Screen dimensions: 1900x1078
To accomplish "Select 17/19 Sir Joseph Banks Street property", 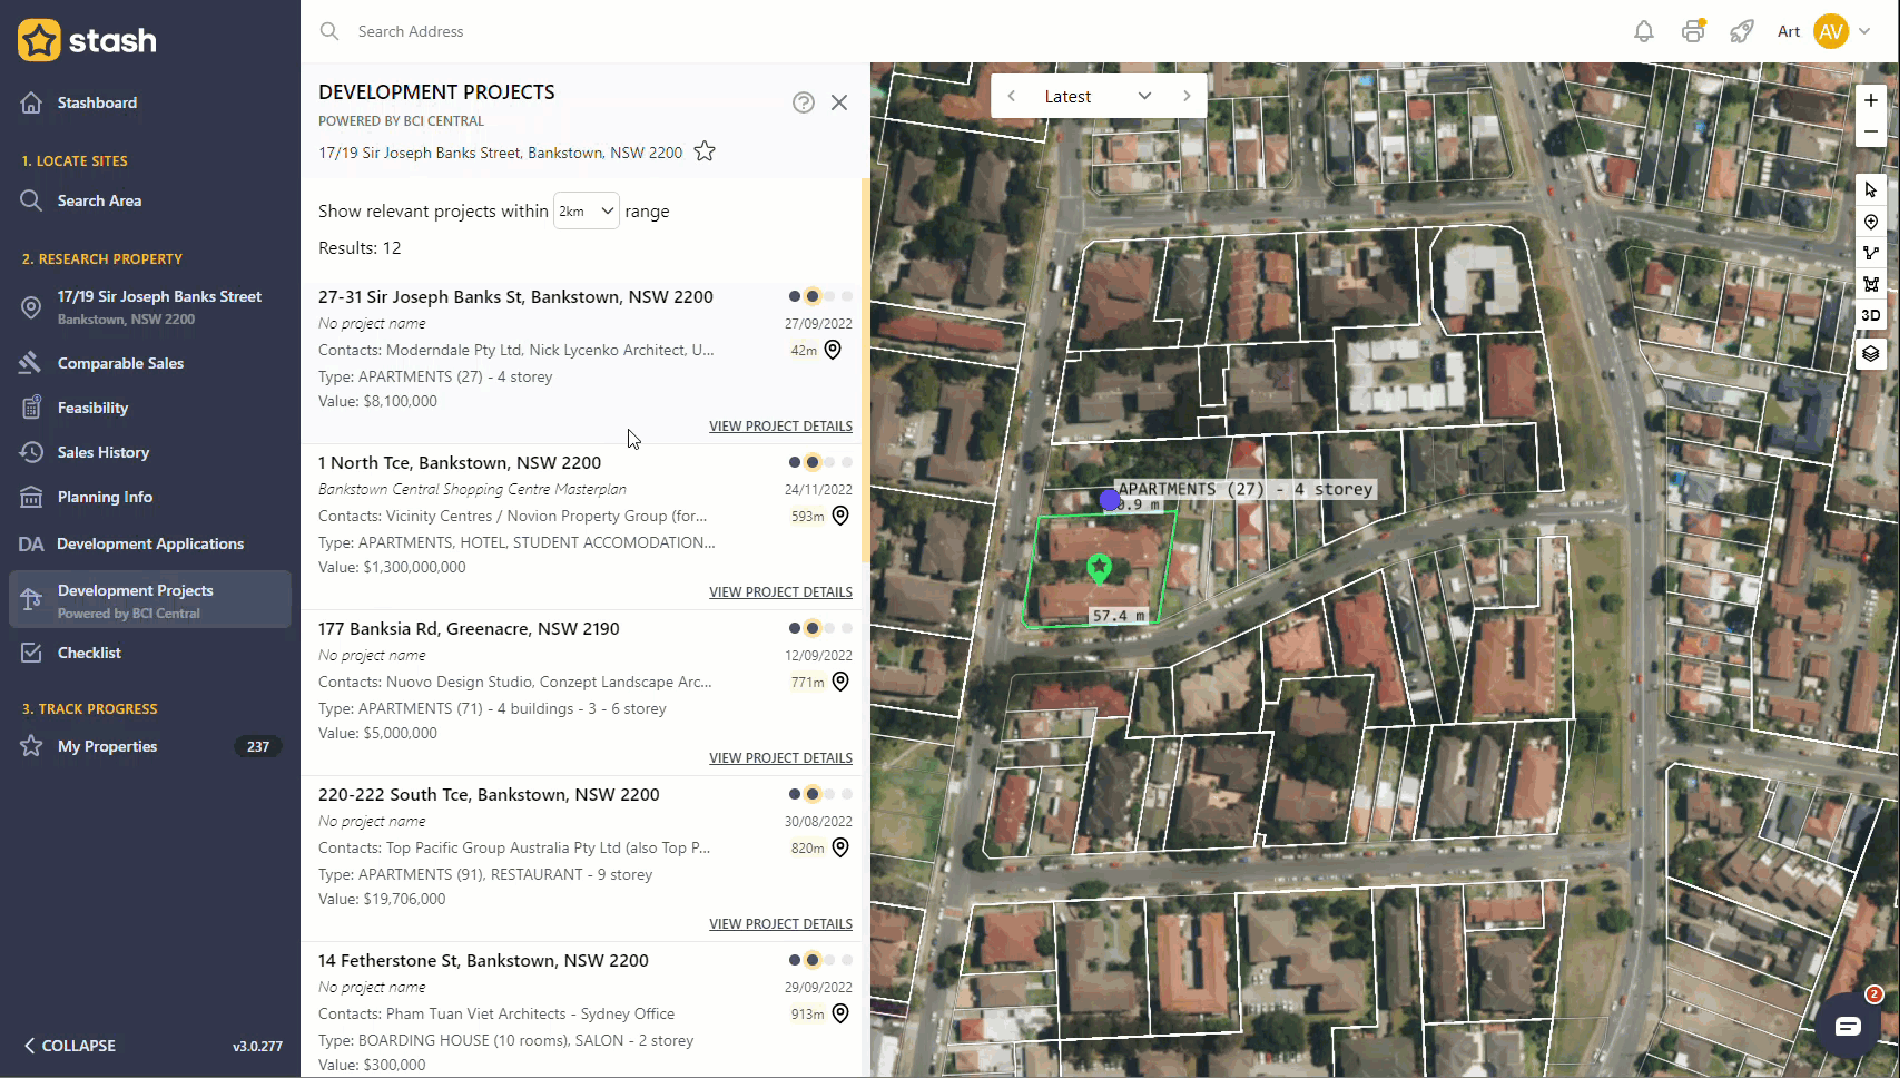I will coord(150,307).
